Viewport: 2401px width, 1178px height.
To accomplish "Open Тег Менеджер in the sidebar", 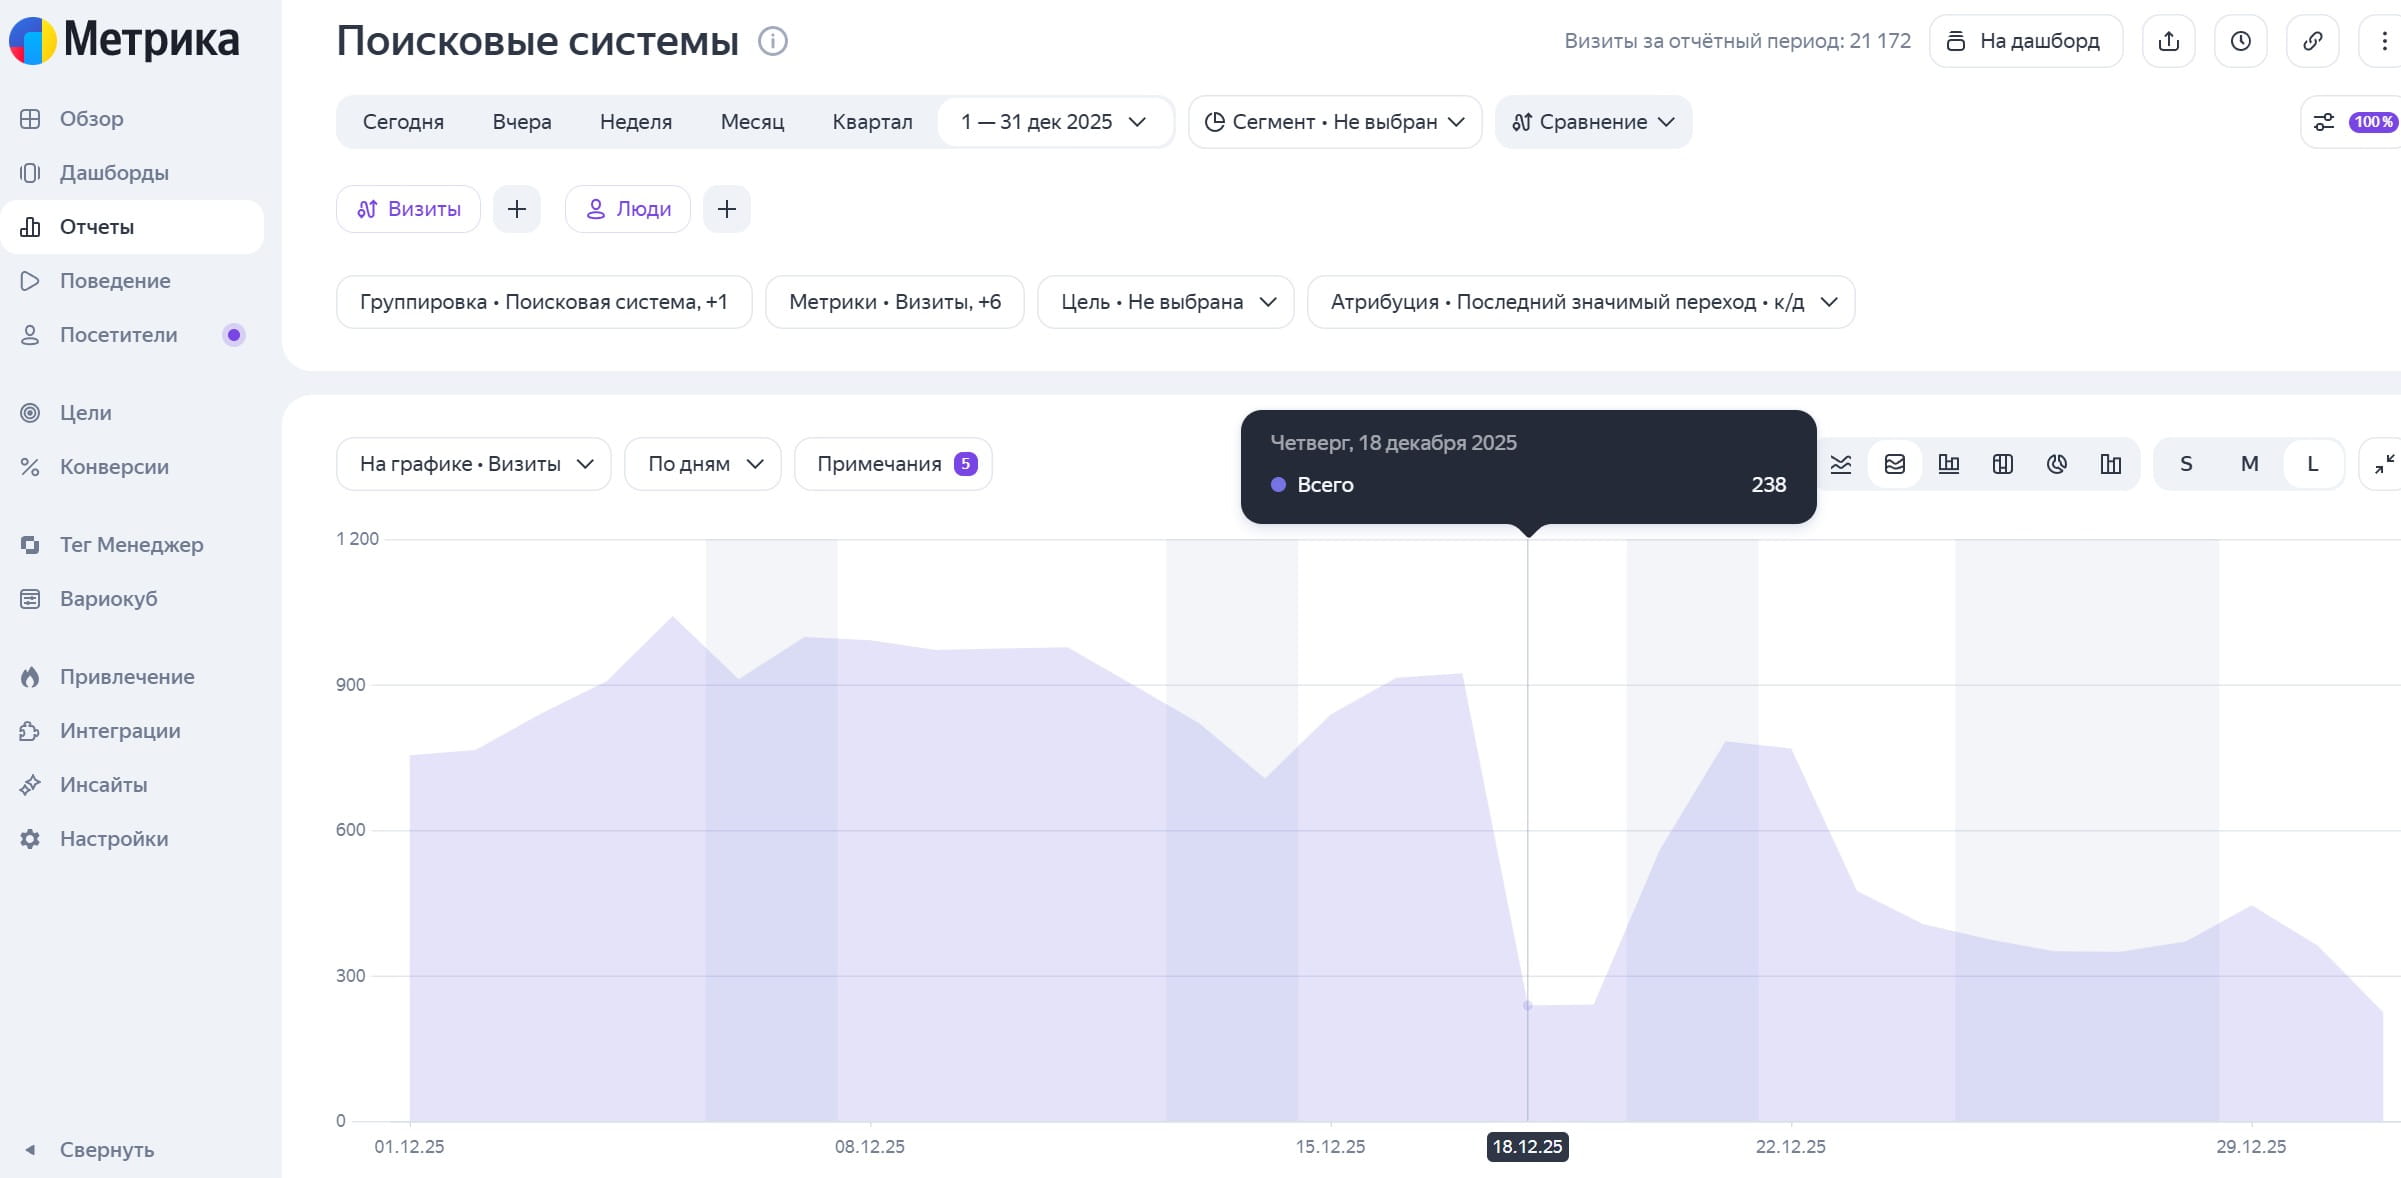I will (132, 545).
